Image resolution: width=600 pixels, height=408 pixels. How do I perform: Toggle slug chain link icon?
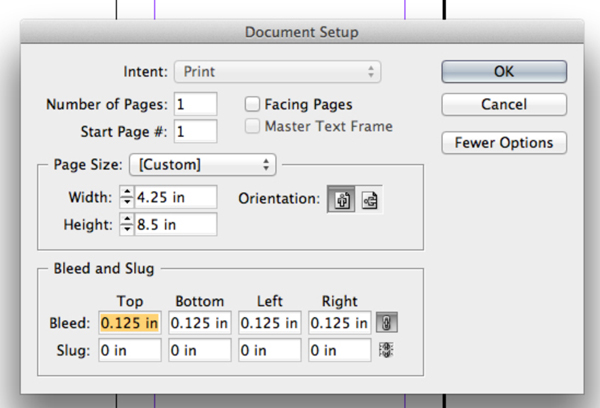click(386, 350)
